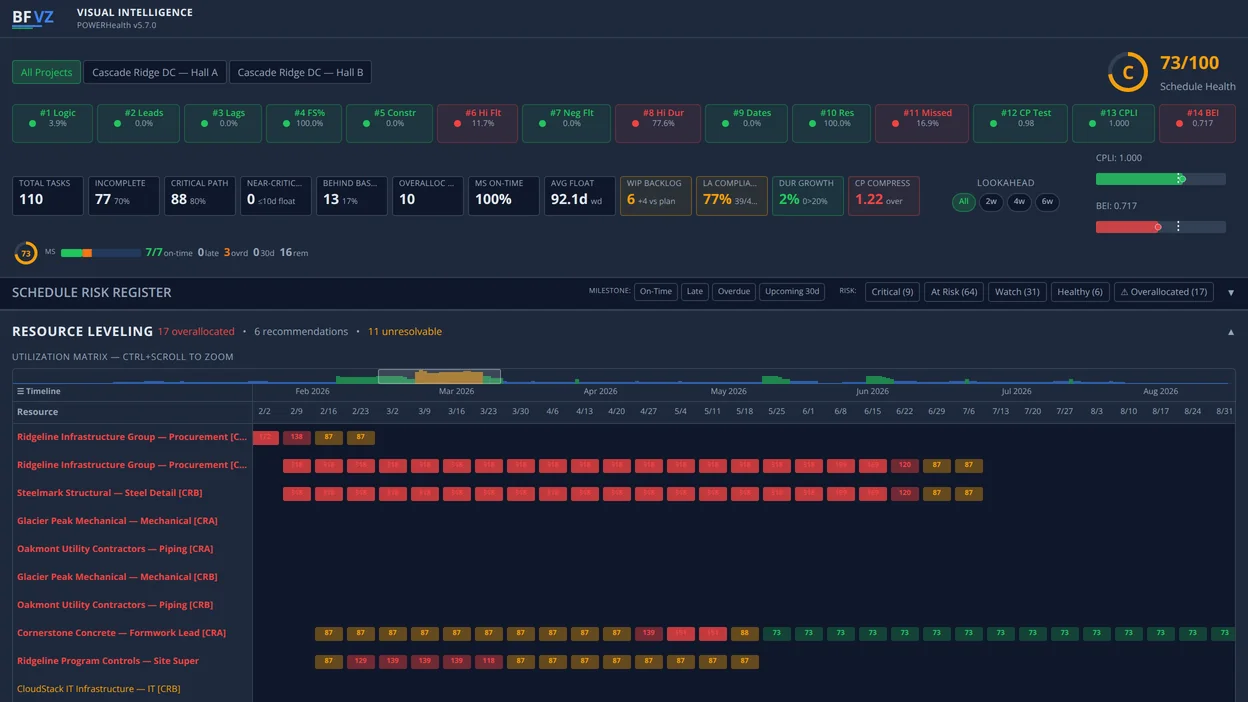1248x702 pixels.
Task: Click the highlighted minimap viewport window
Action: (x=439, y=376)
